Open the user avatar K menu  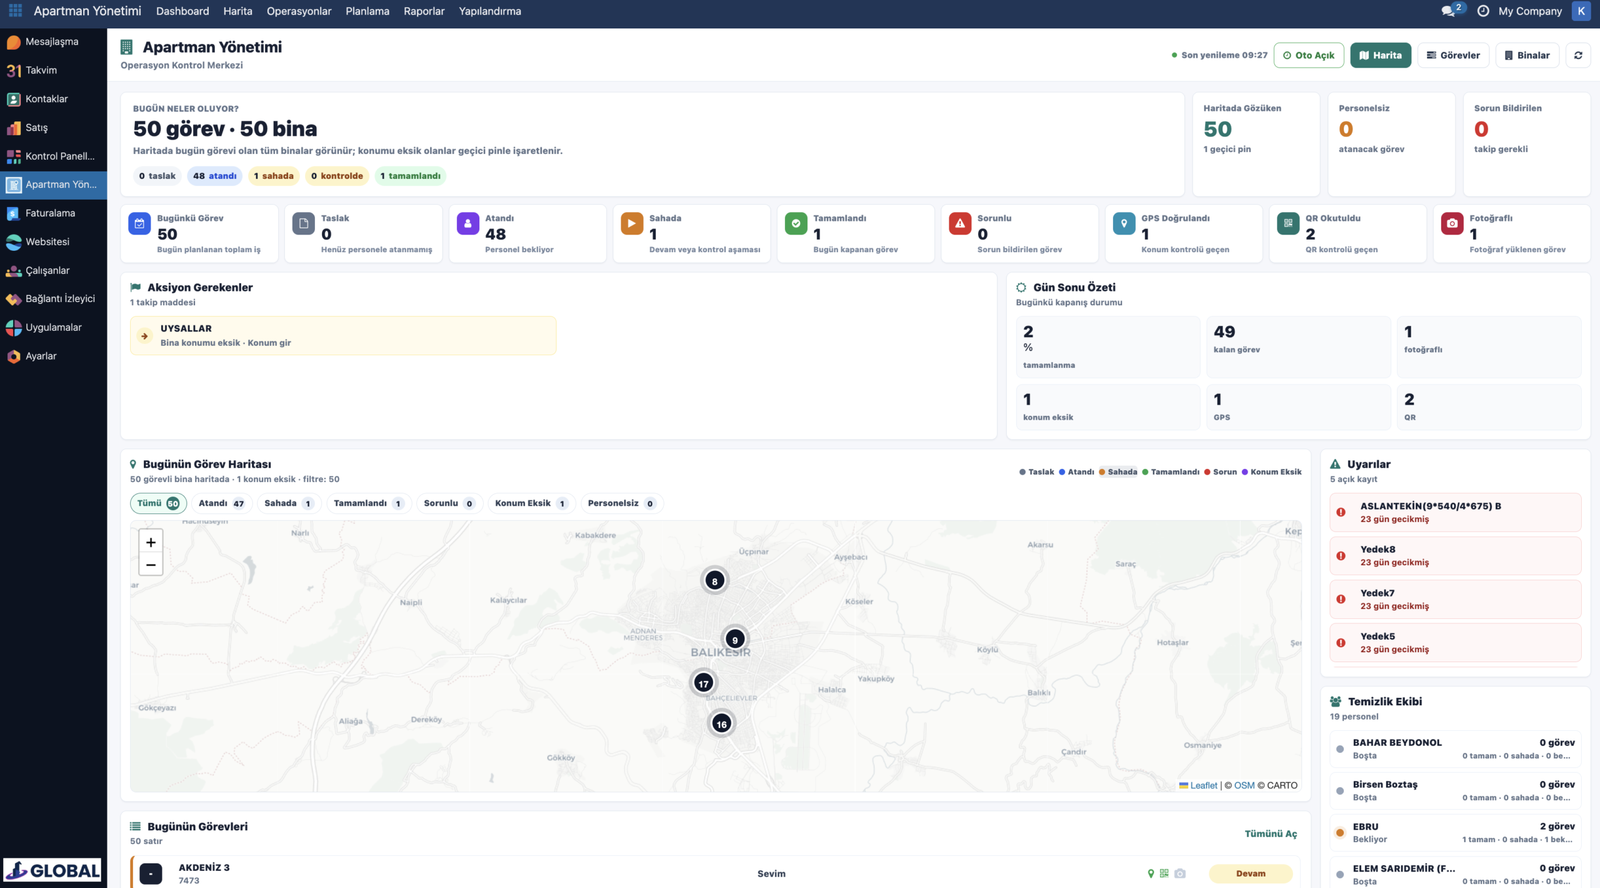pyautogui.click(x=1581, y=11)
